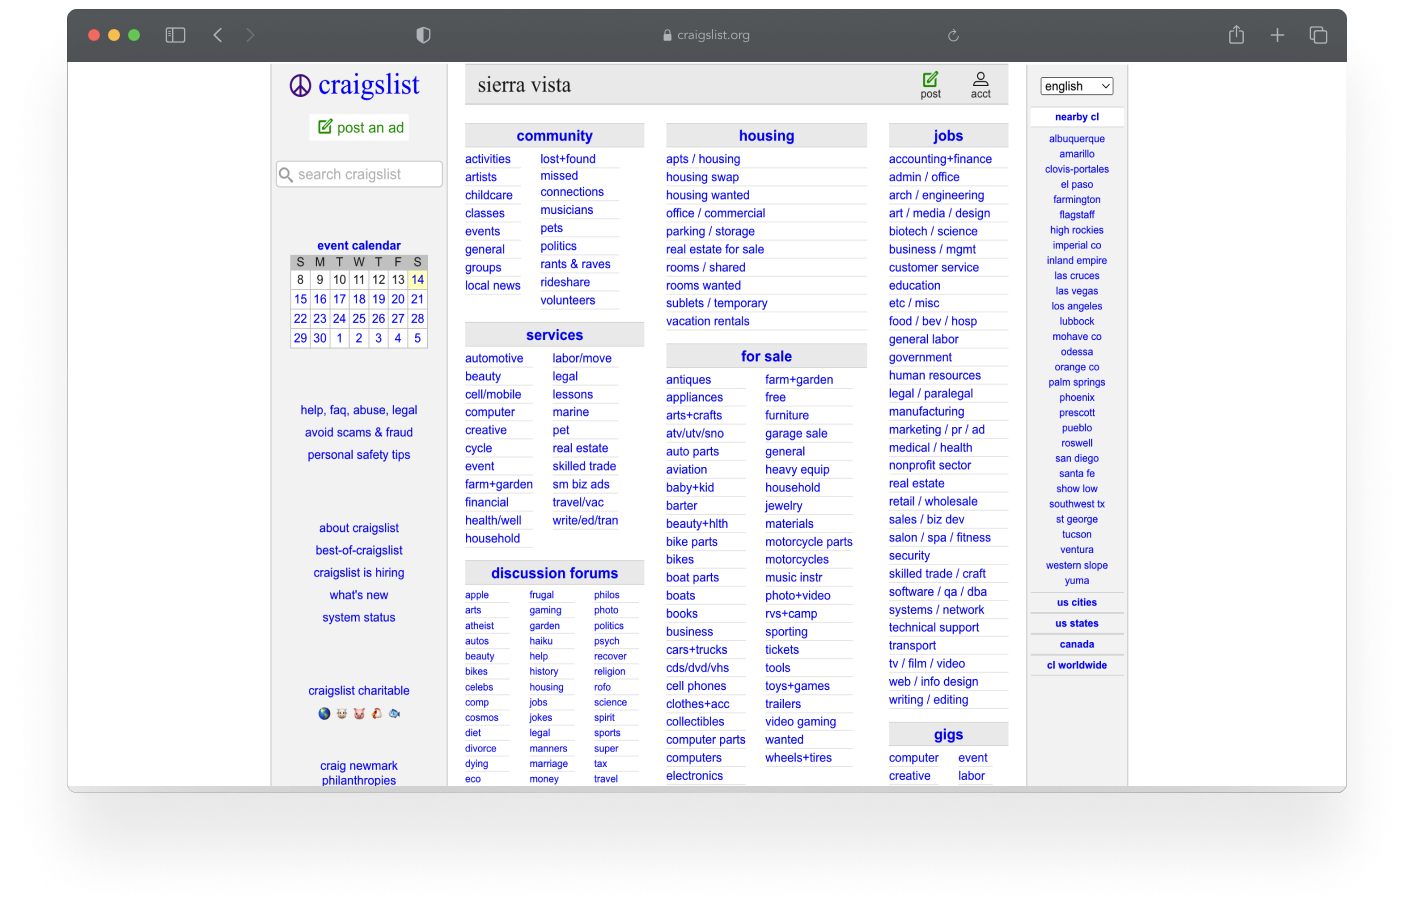Open the jobs section header

tap(948, 136)
